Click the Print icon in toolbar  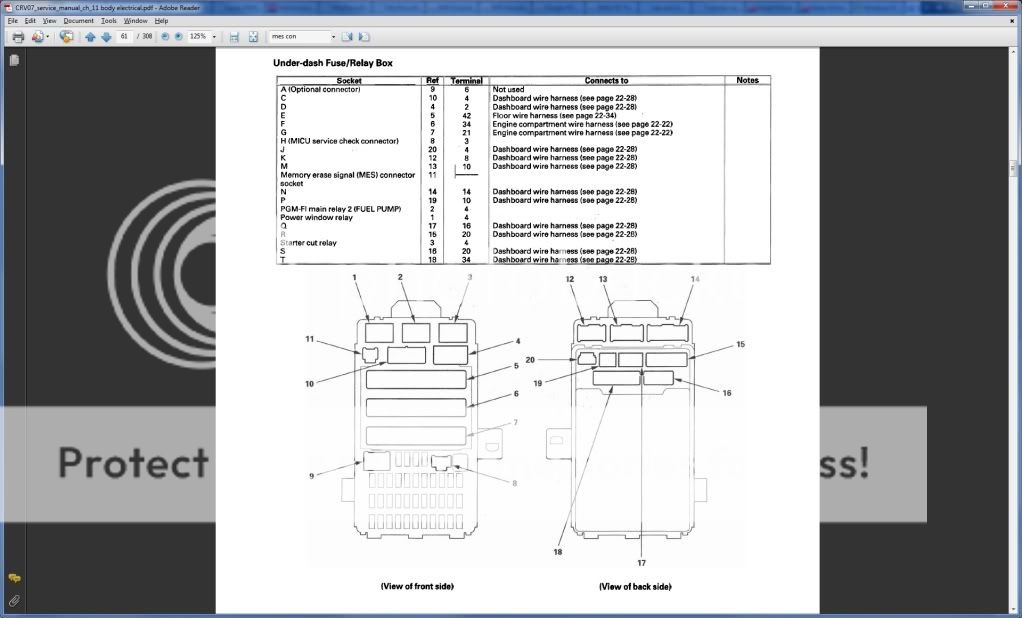[x=17, y=37]
